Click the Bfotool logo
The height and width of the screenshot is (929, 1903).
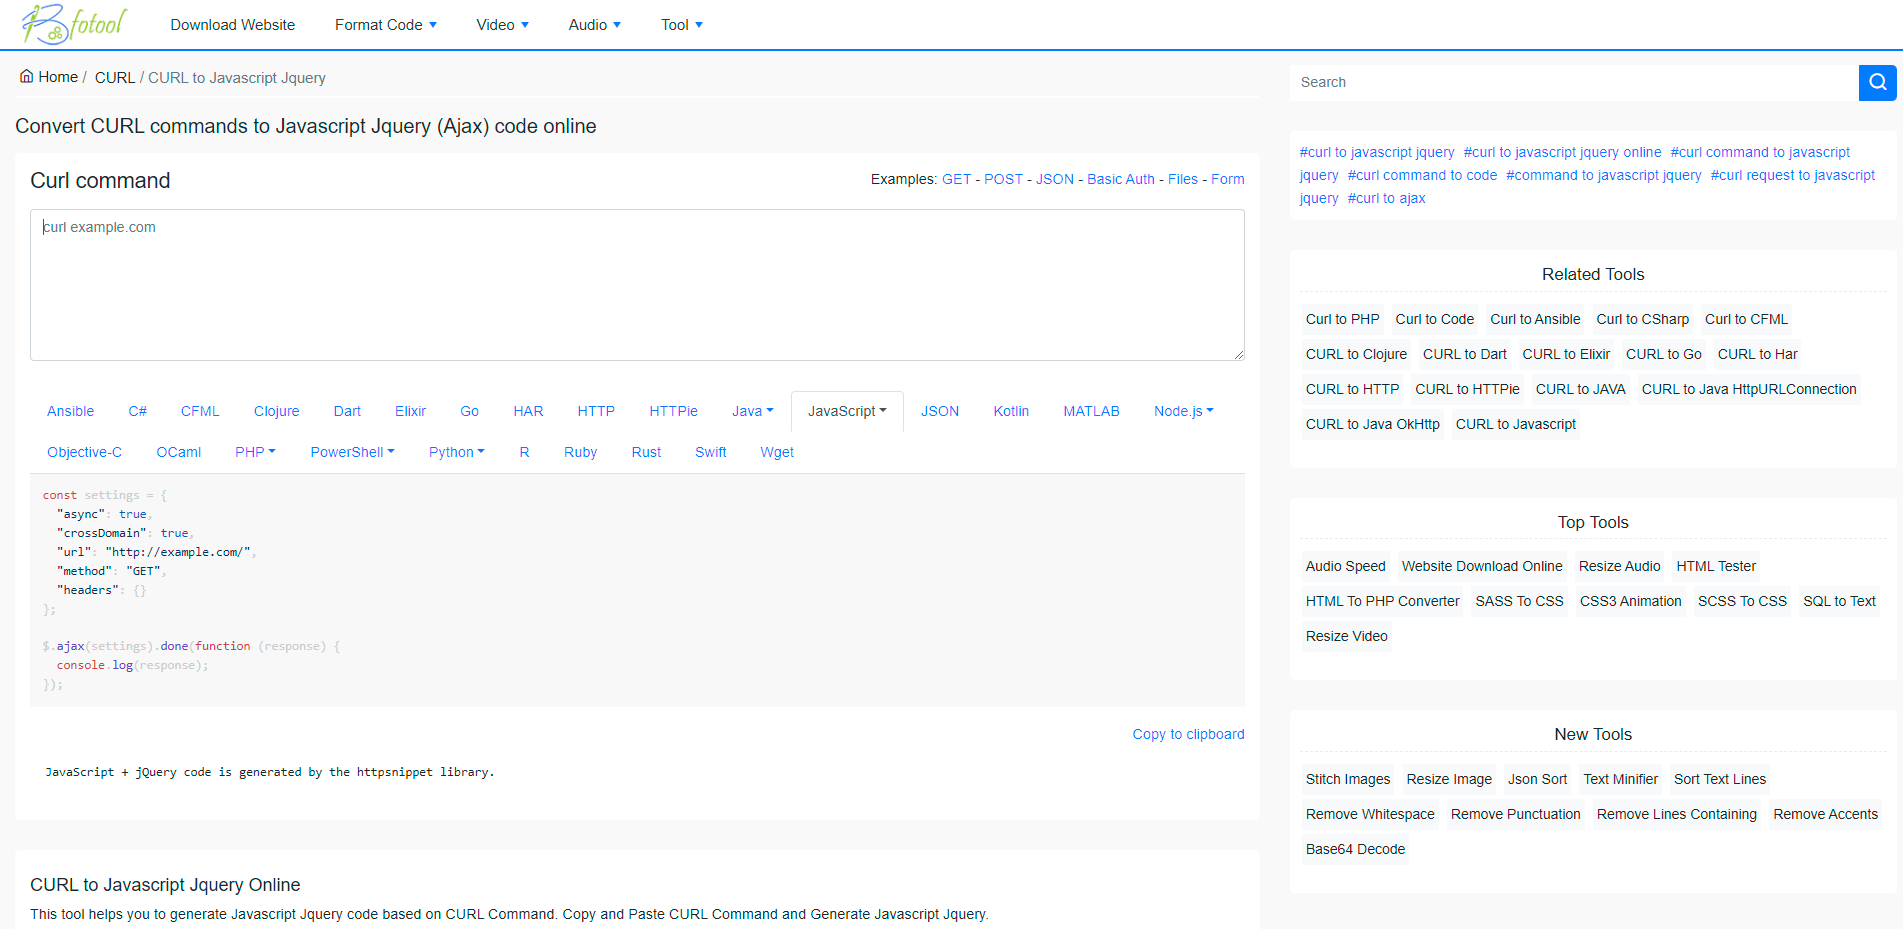[x=75, y=24]
